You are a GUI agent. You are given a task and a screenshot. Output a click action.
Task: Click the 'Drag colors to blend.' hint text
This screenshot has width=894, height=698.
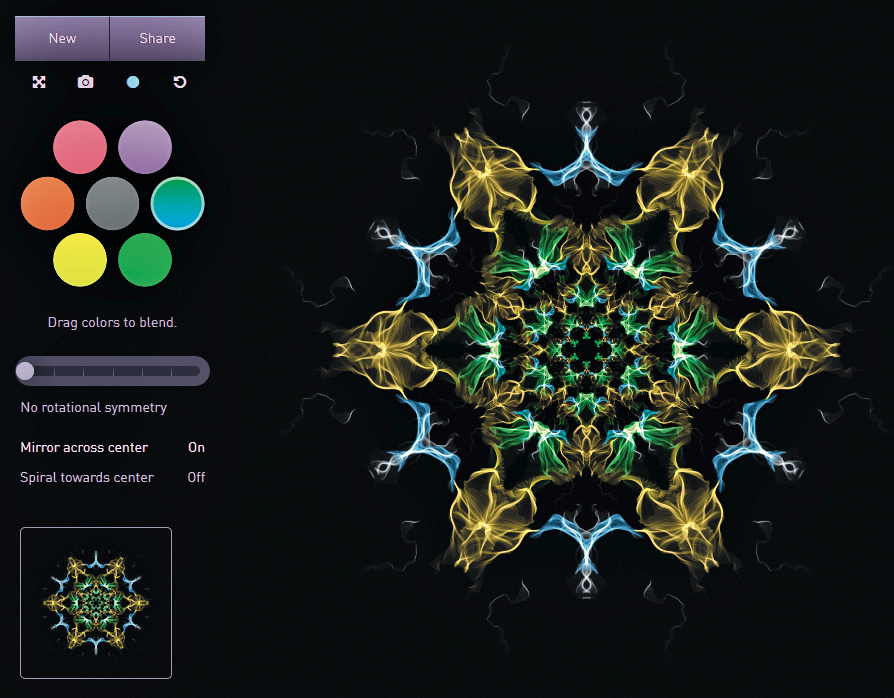pos(112,322)
